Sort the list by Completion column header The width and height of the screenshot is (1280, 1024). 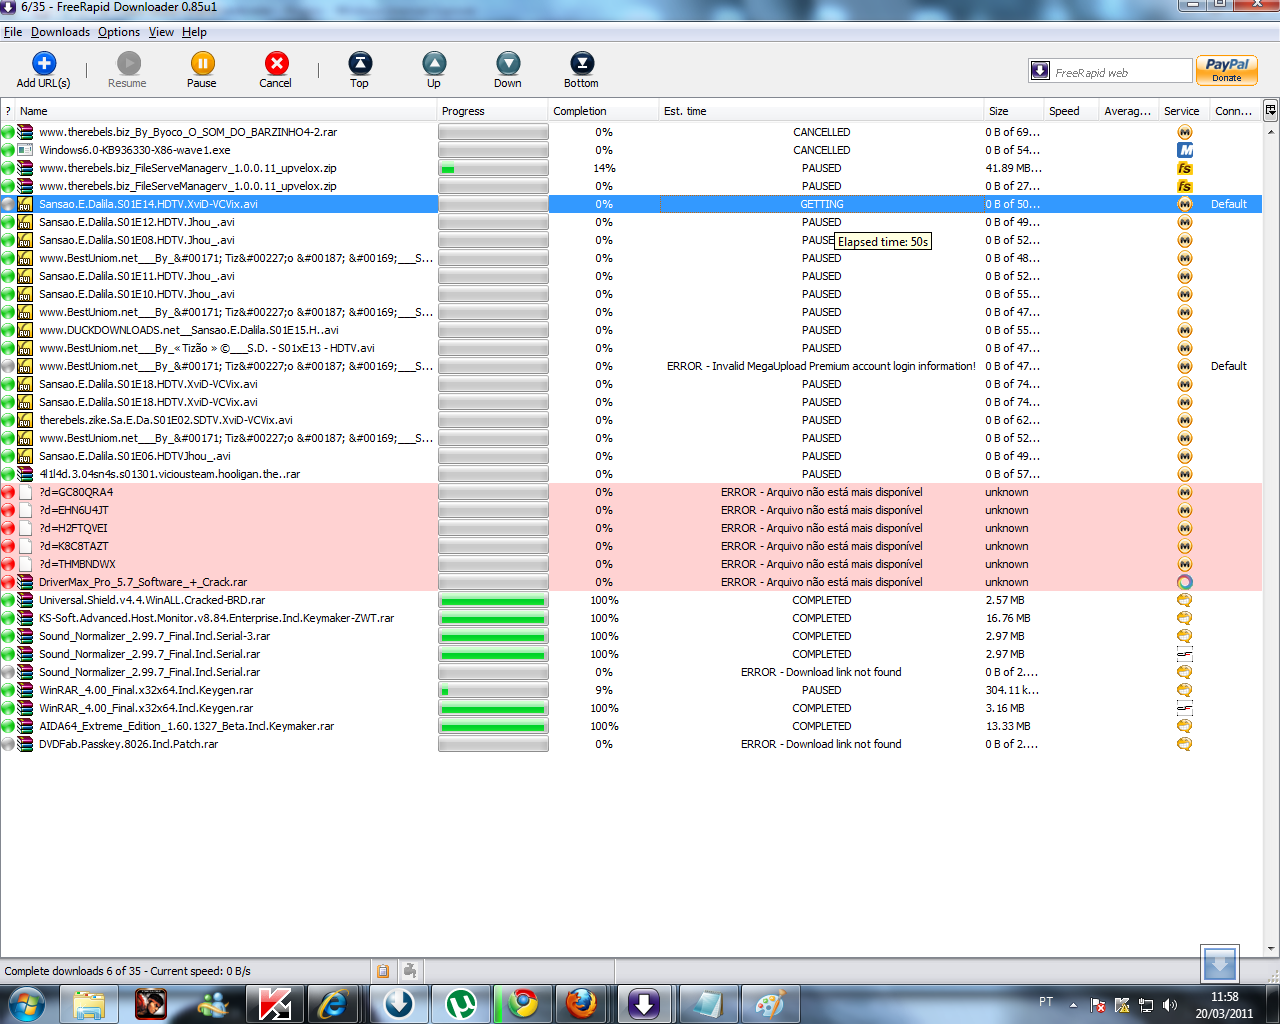click(580, 111)
